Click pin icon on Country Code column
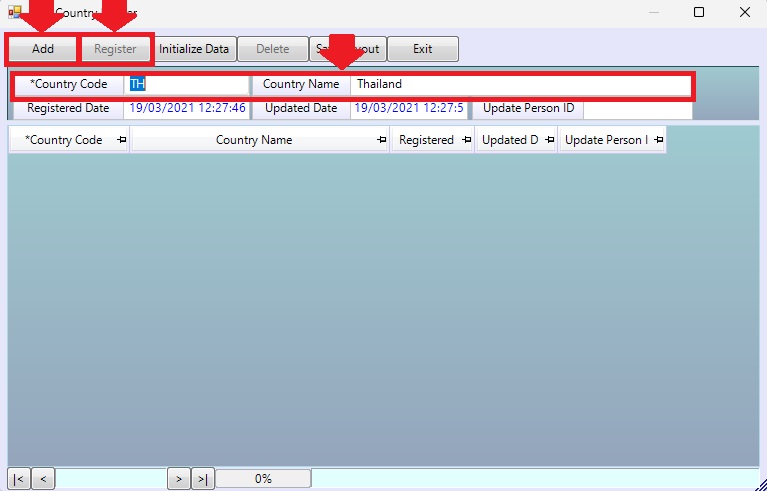This screenshot has width=767, height=491. pyautogui.click(x=121, y=140)
